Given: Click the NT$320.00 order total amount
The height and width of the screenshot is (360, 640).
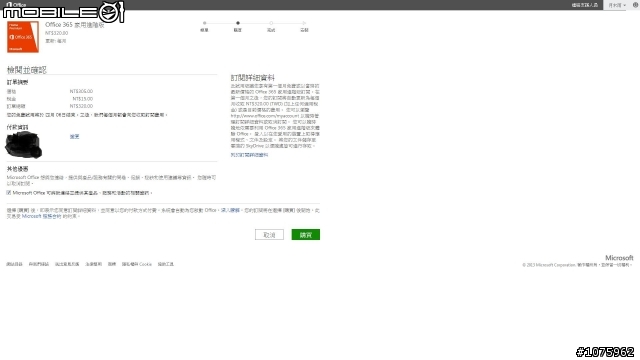Looking at the screenshot, I should pos(81,106).
